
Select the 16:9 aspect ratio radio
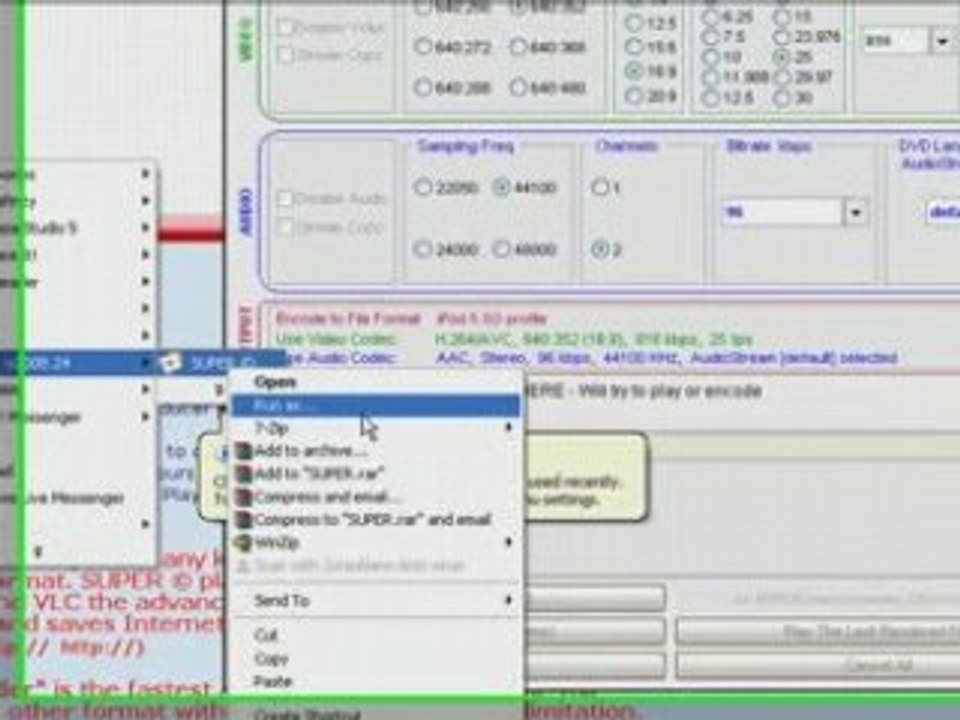point(634,71)
